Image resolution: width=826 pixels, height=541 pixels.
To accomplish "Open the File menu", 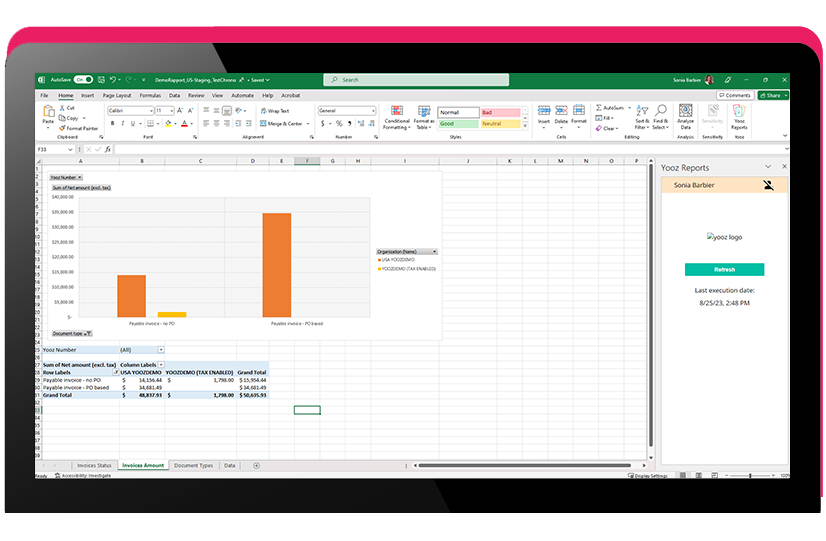I will [x=44, y=95].
